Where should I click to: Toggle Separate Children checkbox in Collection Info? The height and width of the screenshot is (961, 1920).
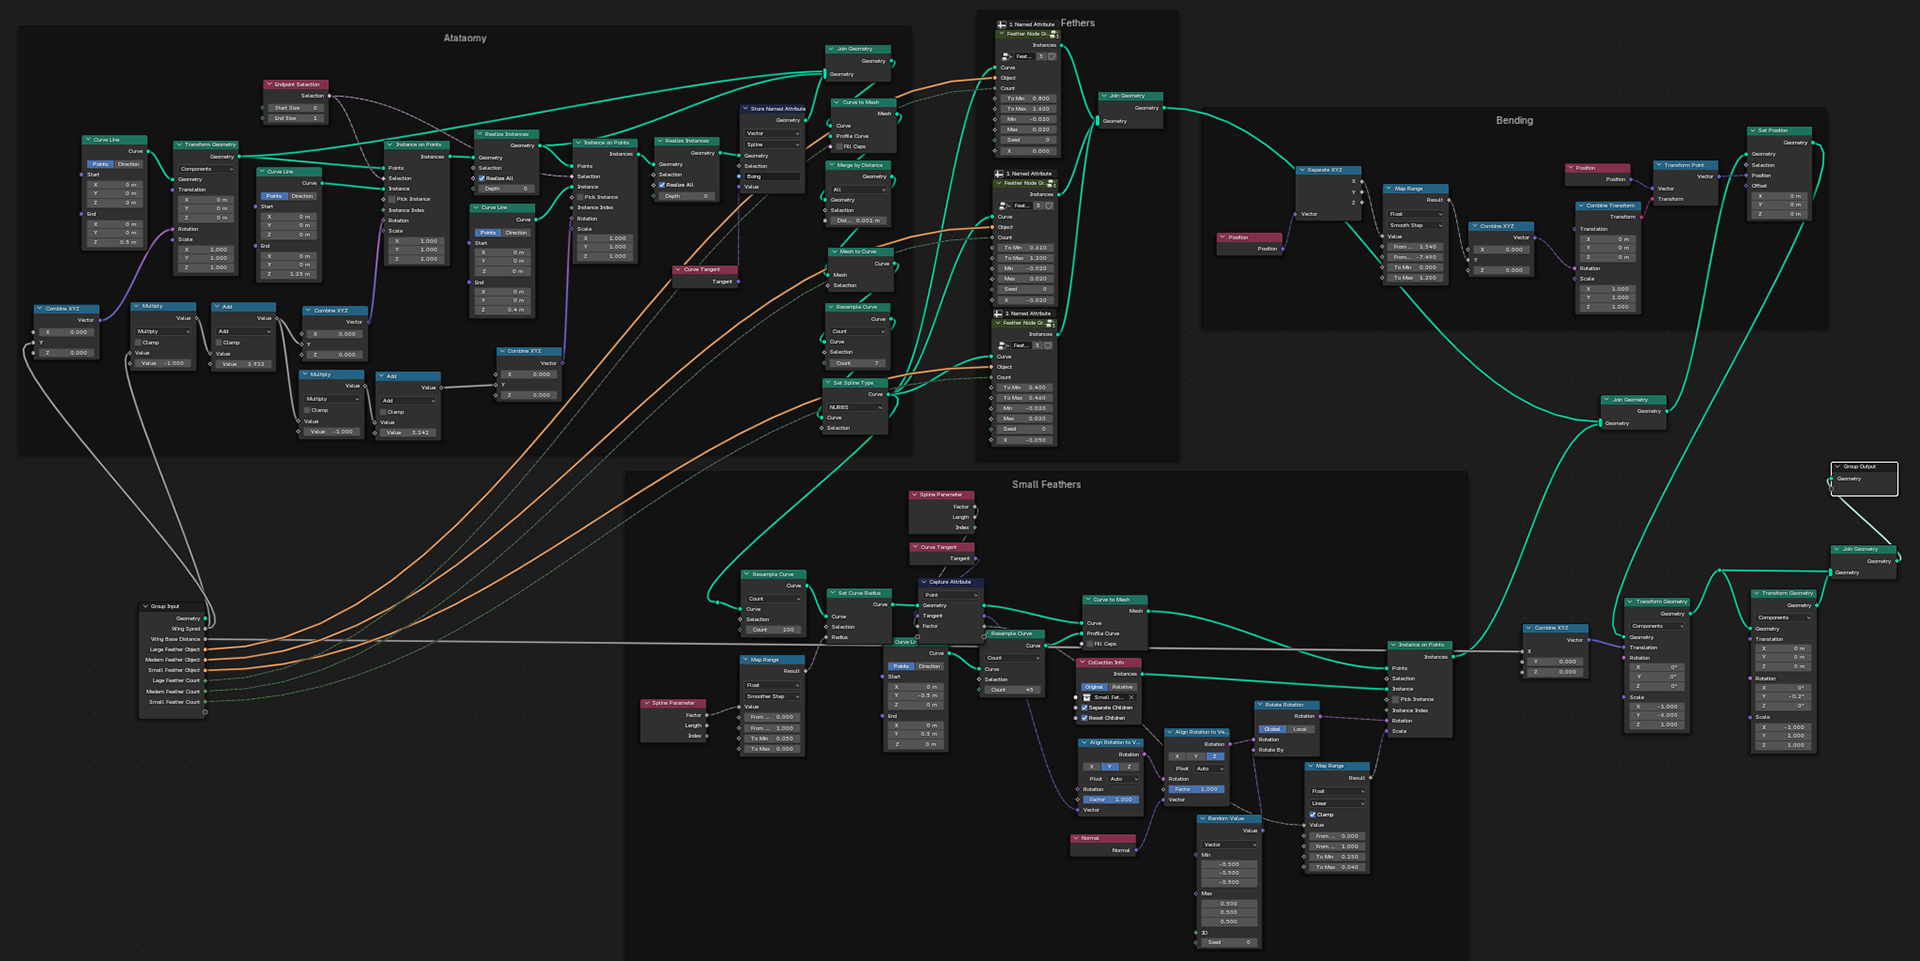tap(1084, 708)
